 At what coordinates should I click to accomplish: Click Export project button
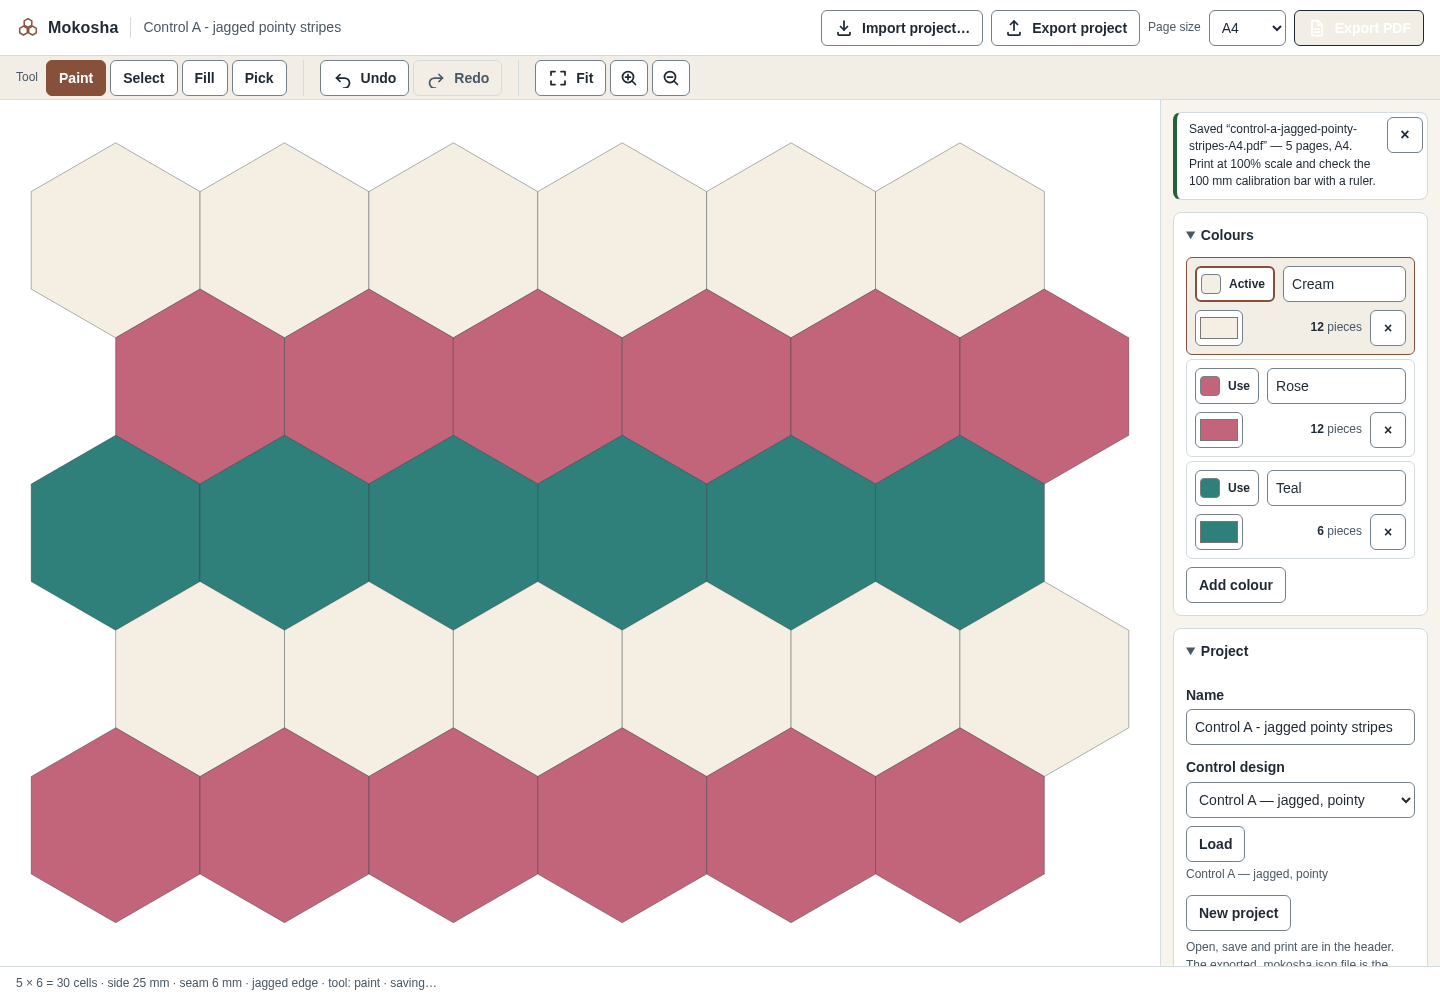click(1065, 28)
